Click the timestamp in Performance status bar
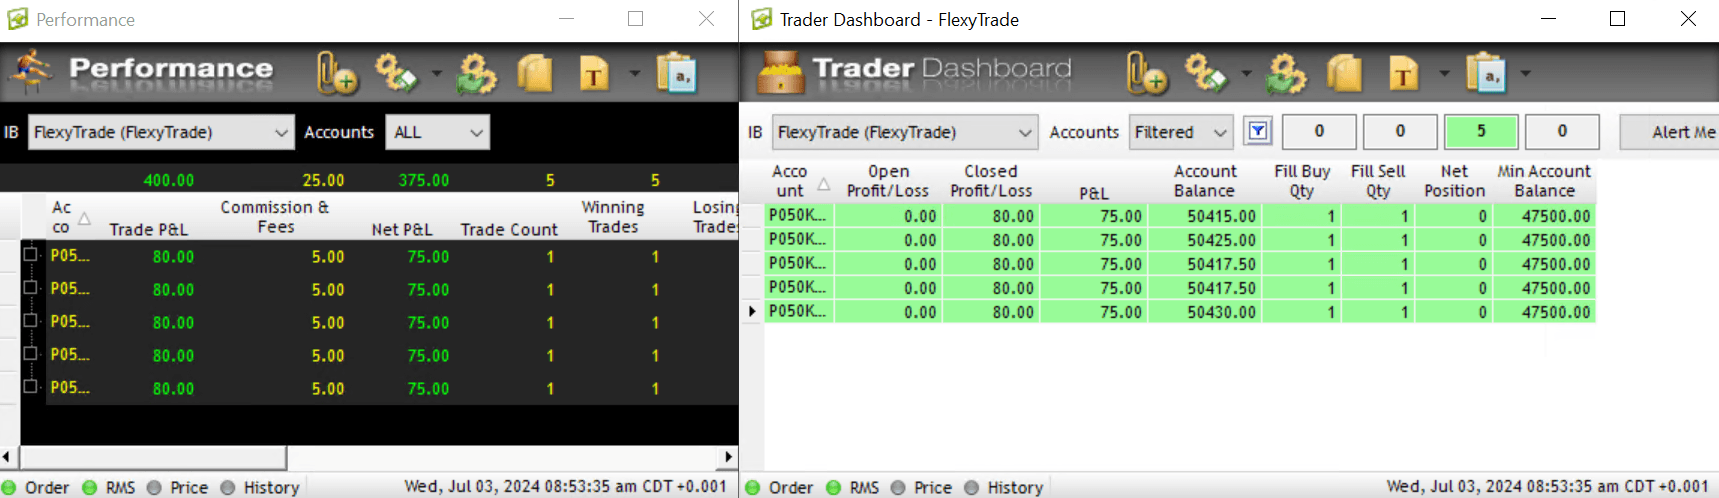Image resolution: width=1719 pixels, height=498 pixels. tap(565, 487)
